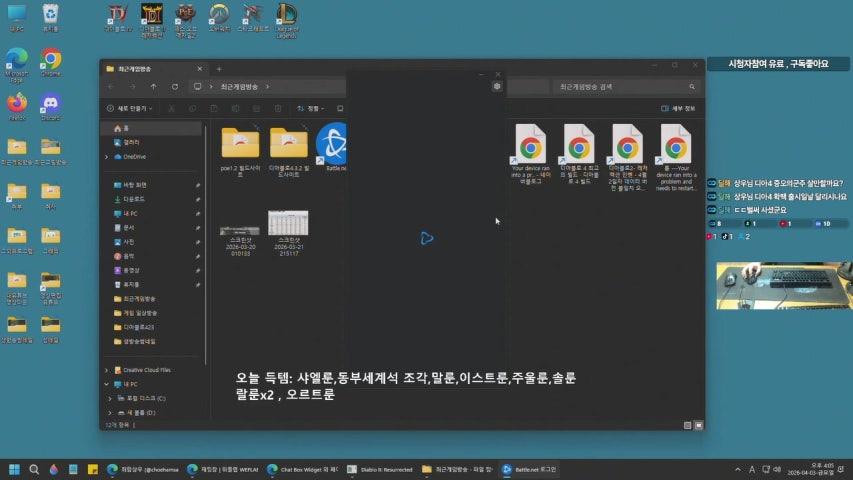Open Firefox from the desktop
This screenshot has height=480, width=853.
tap(17, 107)
